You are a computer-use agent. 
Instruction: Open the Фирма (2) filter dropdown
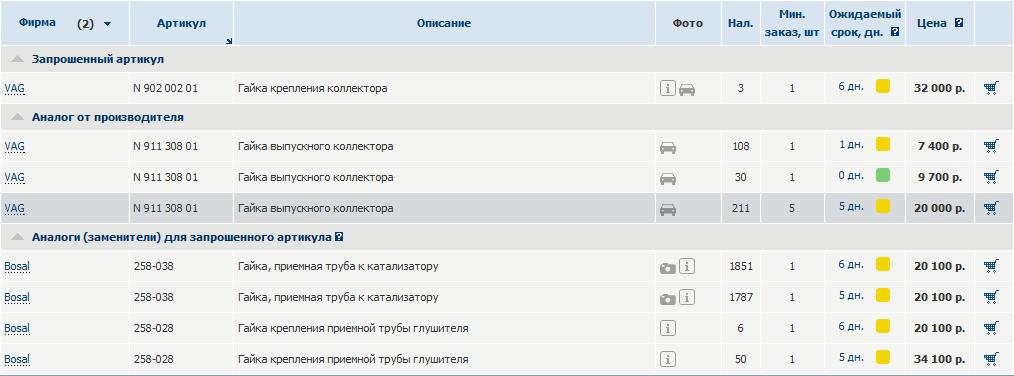tap(107, 24)
